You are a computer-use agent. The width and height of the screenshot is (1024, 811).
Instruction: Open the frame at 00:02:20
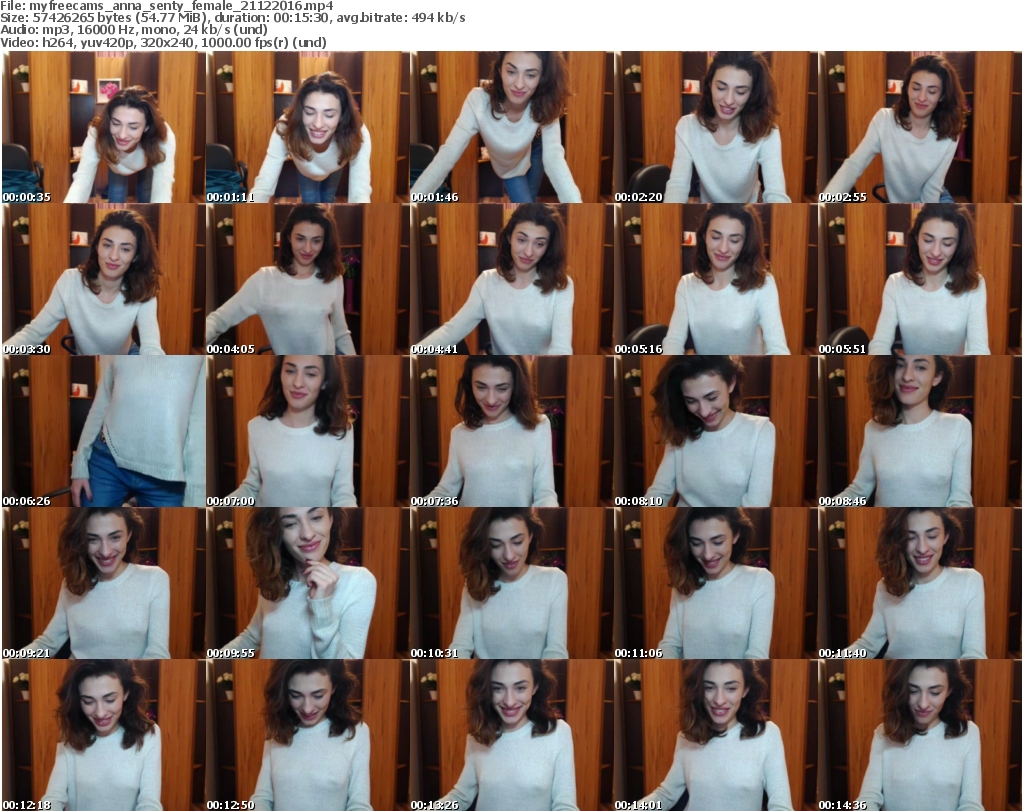click(x=716, y=127)
